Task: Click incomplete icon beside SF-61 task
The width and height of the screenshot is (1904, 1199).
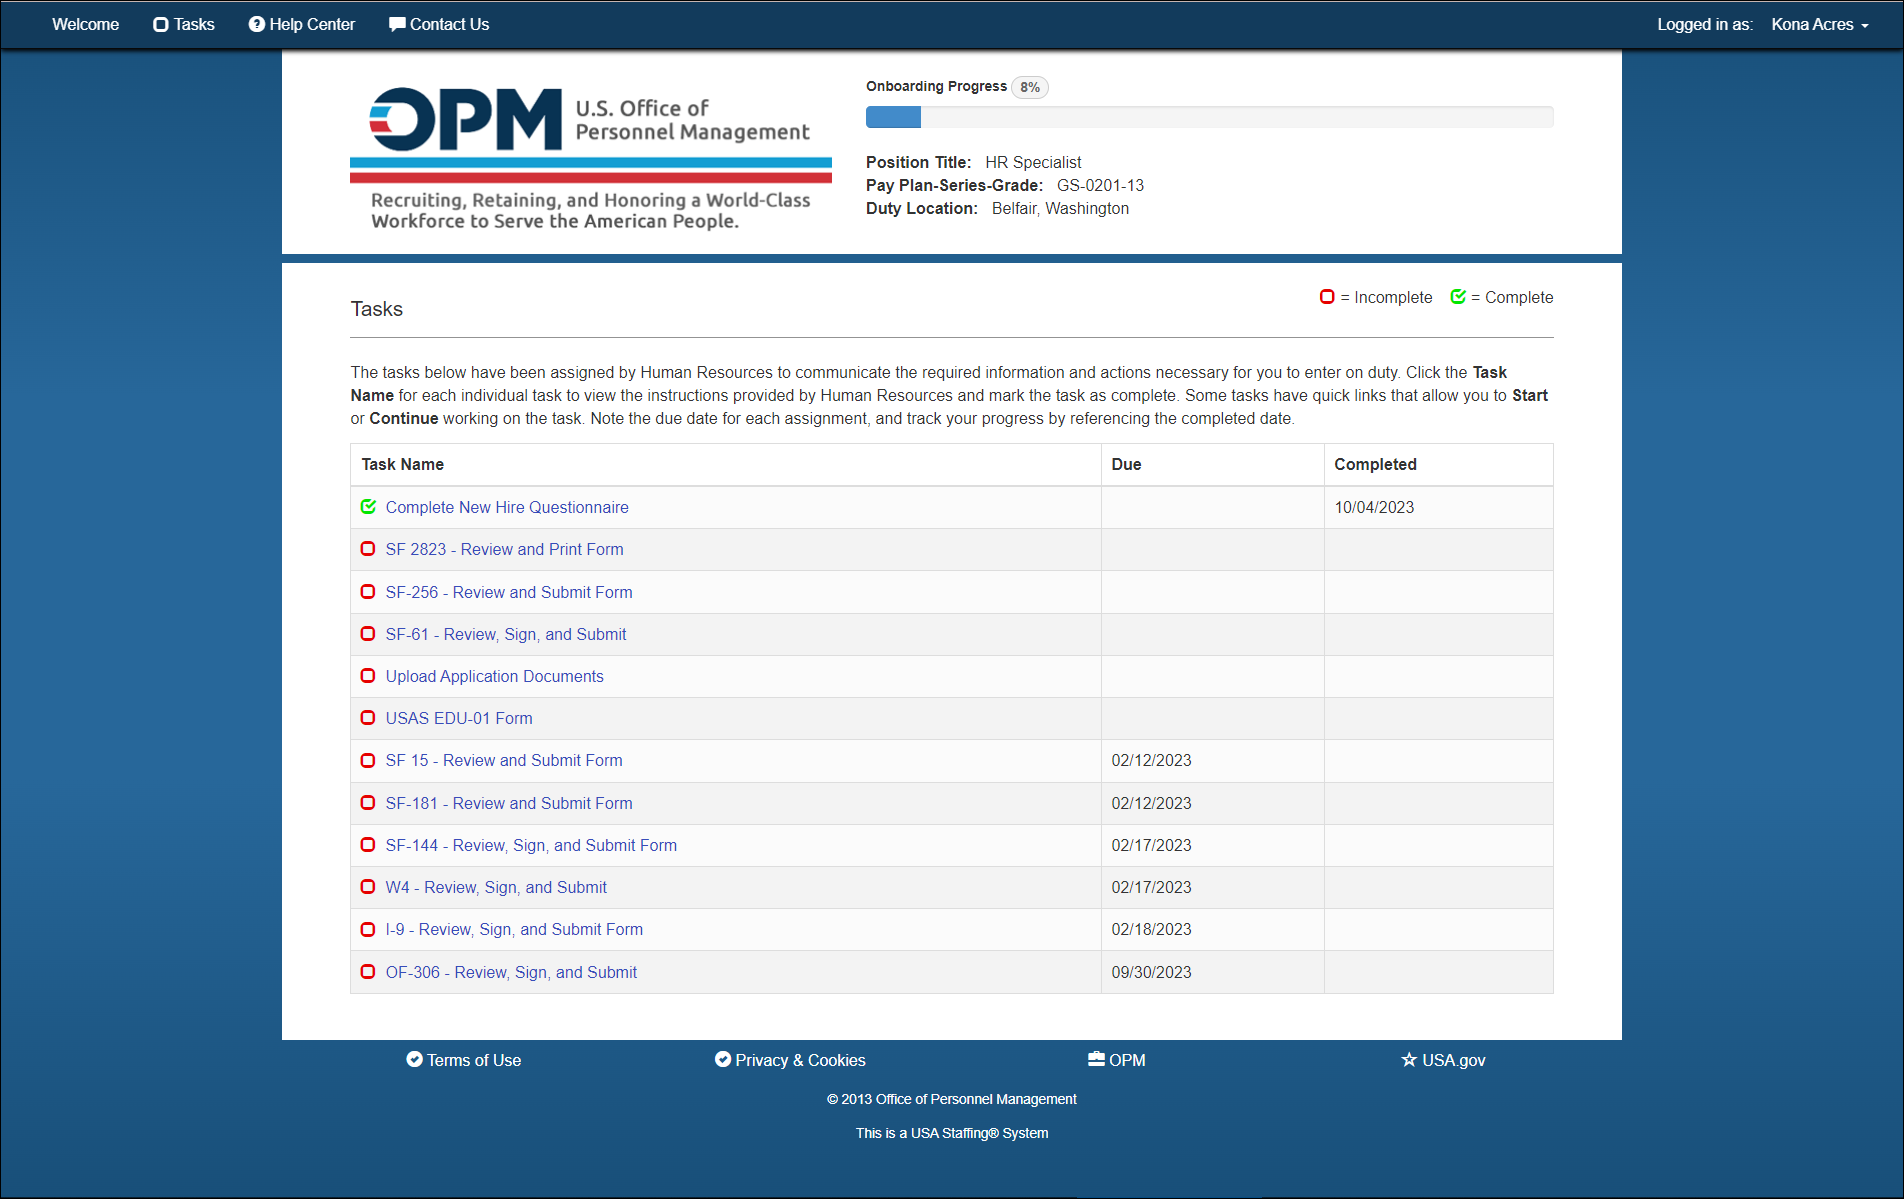Action: point(368,634)
